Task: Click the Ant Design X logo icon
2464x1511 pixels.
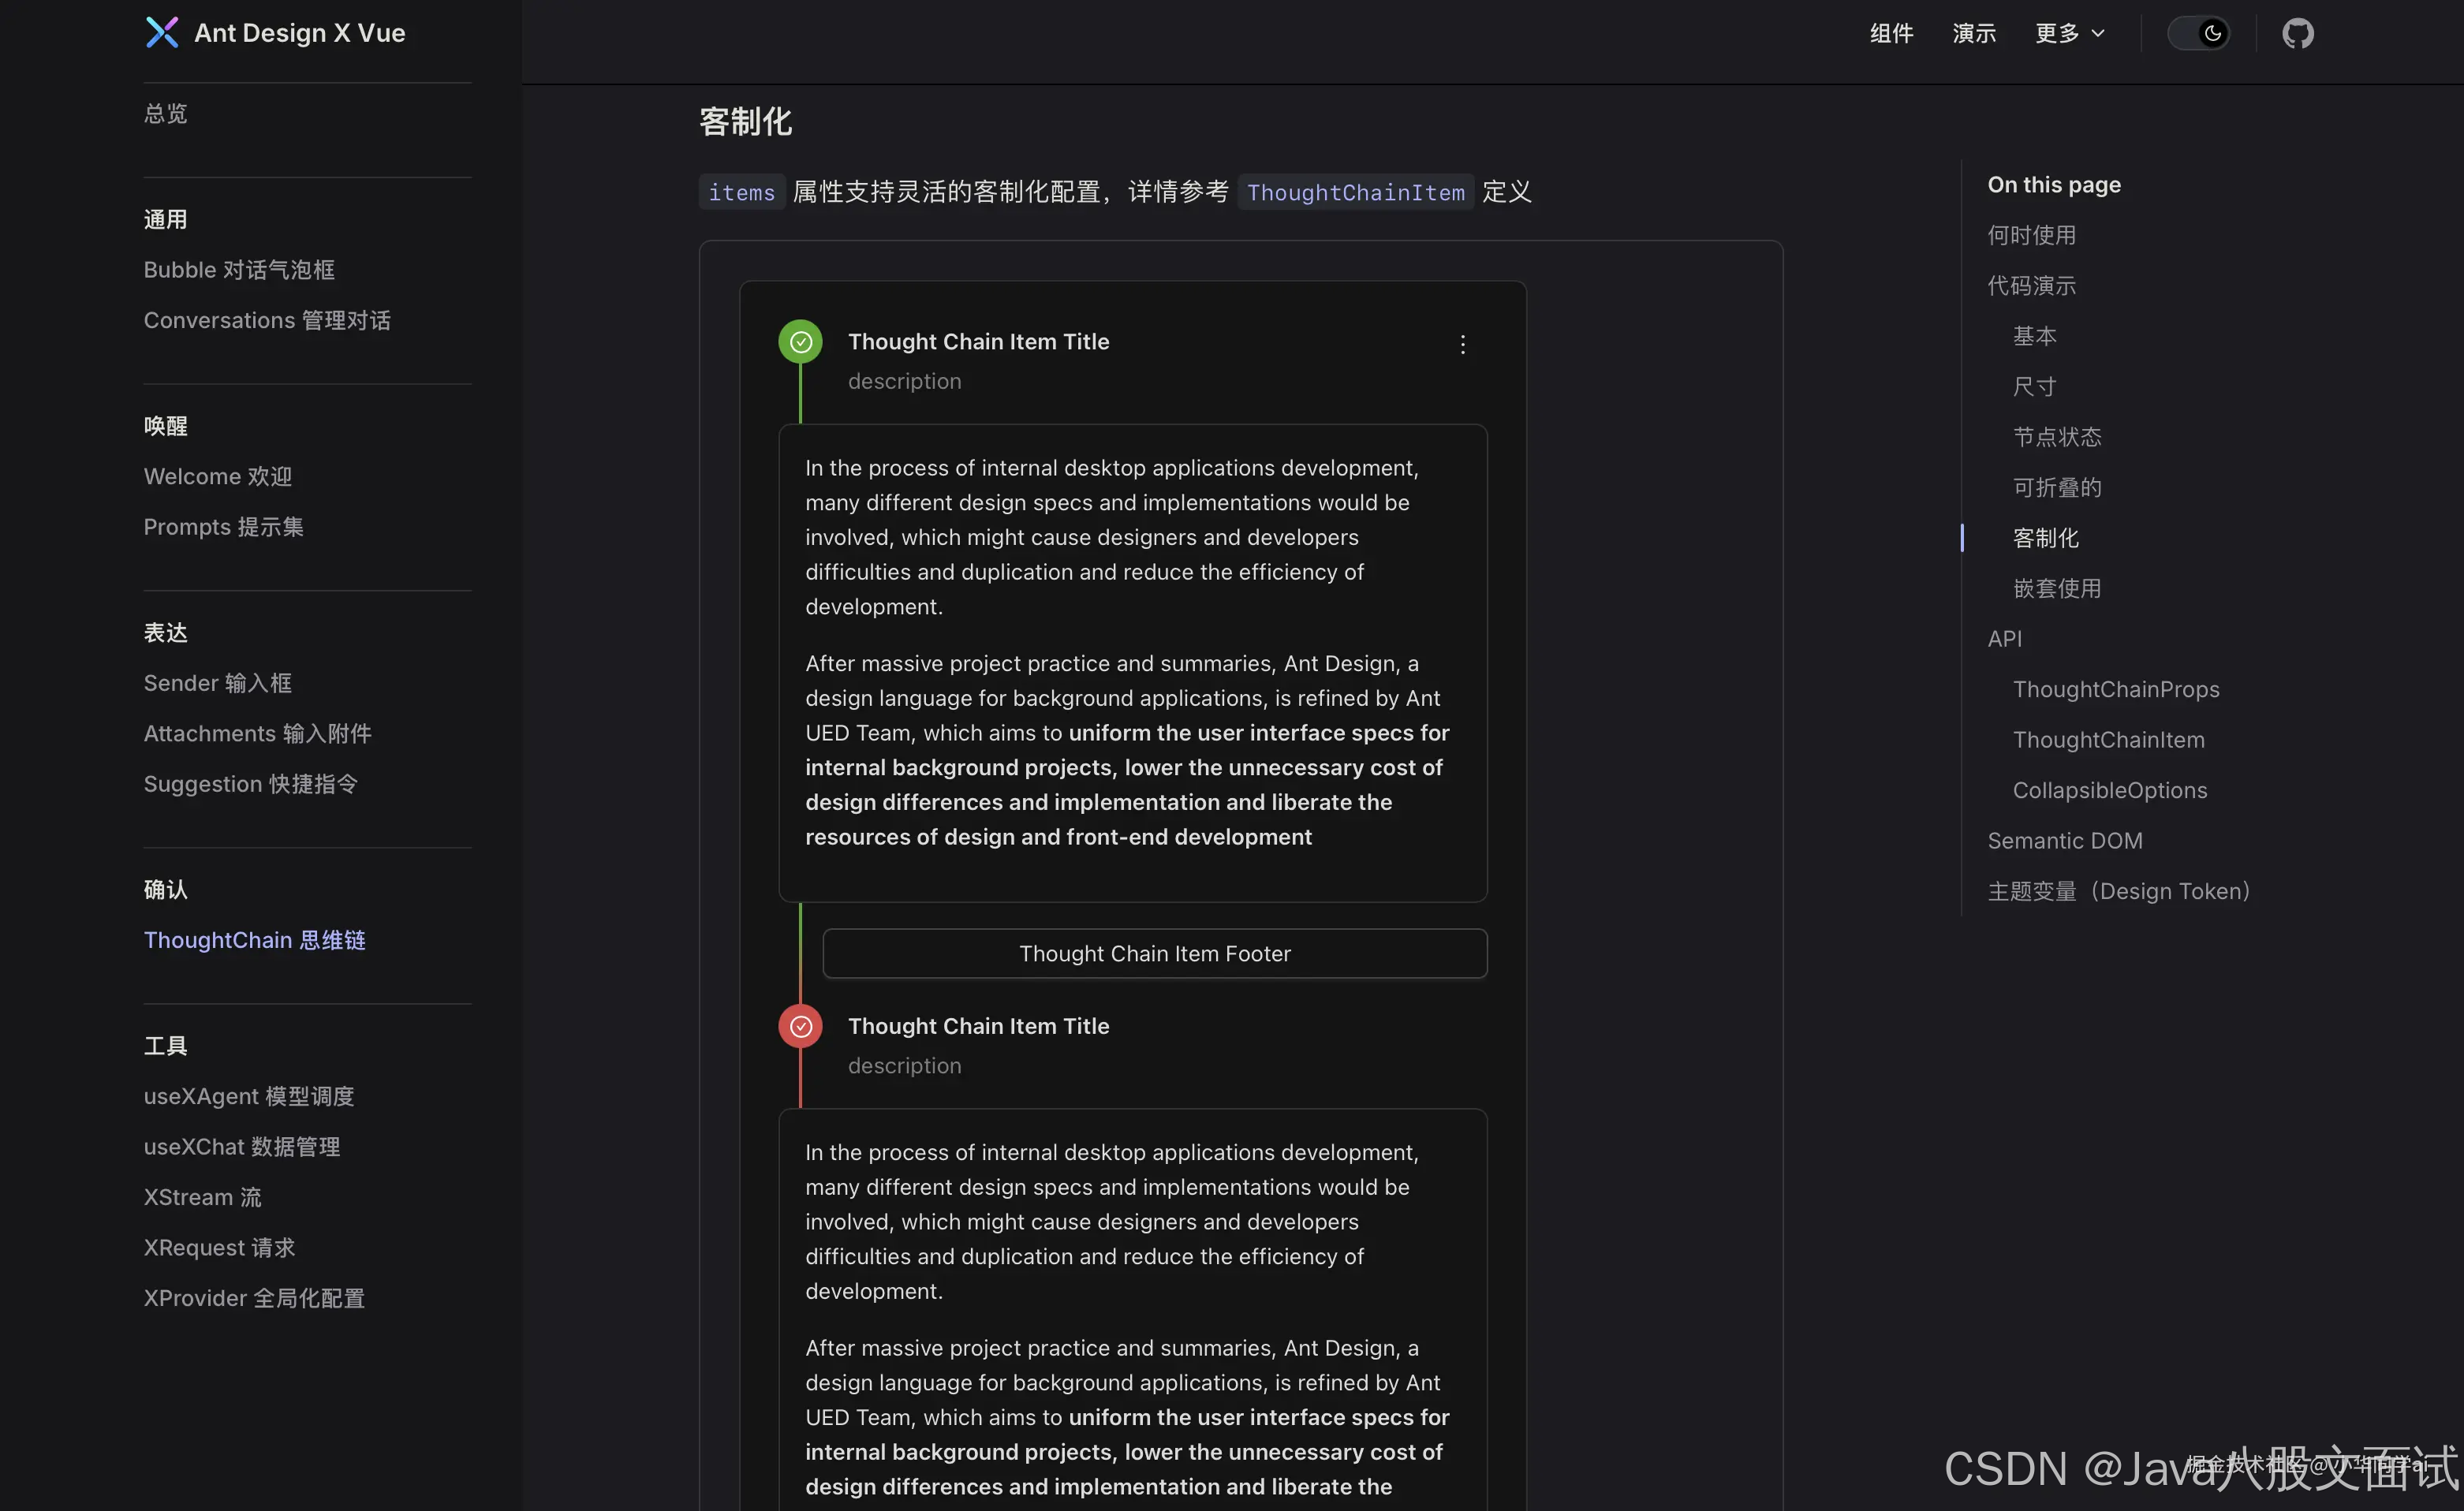Action: pos(162,33)
